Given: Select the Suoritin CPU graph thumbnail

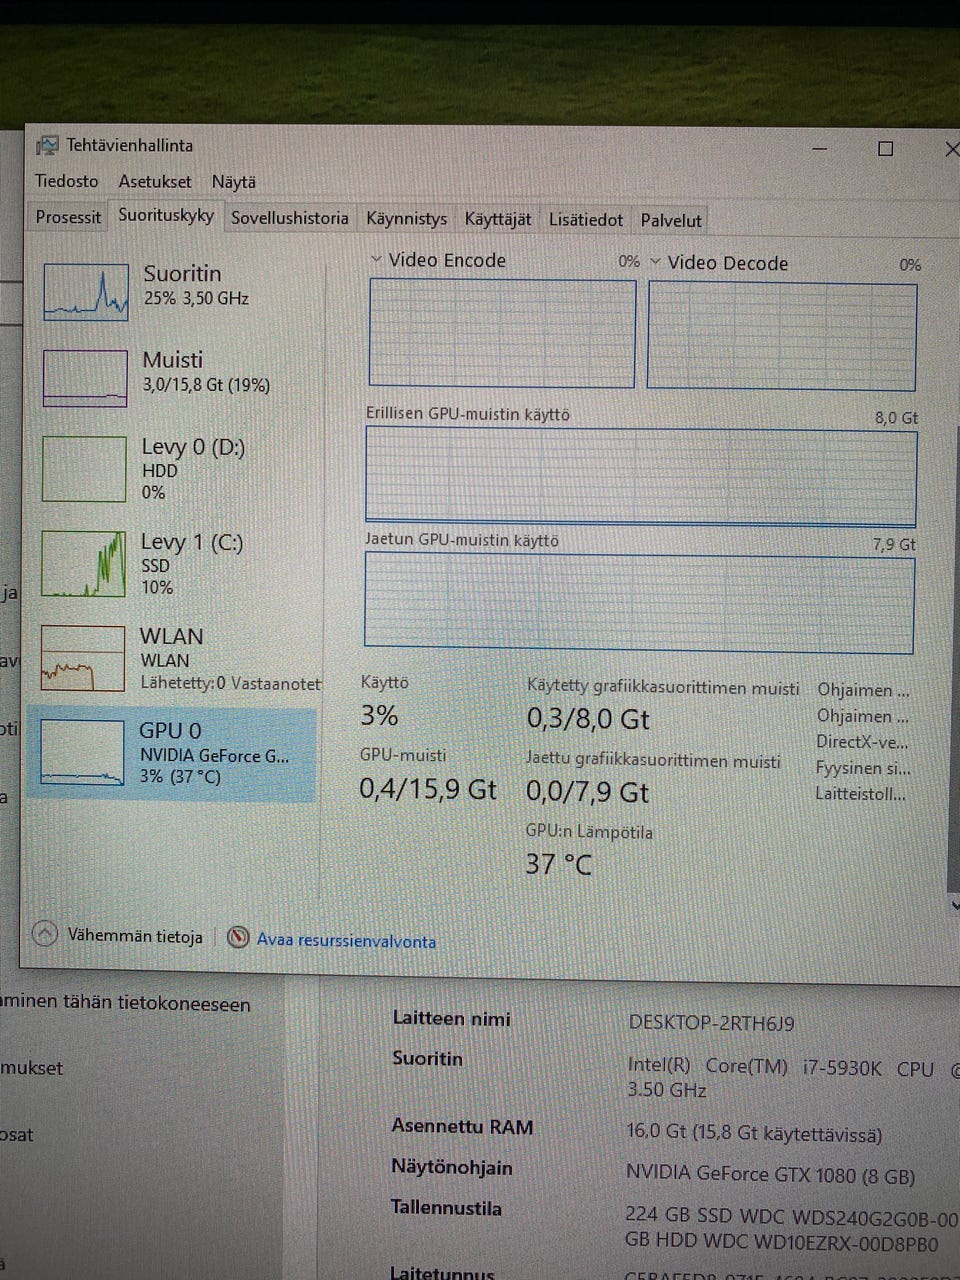Looking at the screenshot, I should 86,292.
